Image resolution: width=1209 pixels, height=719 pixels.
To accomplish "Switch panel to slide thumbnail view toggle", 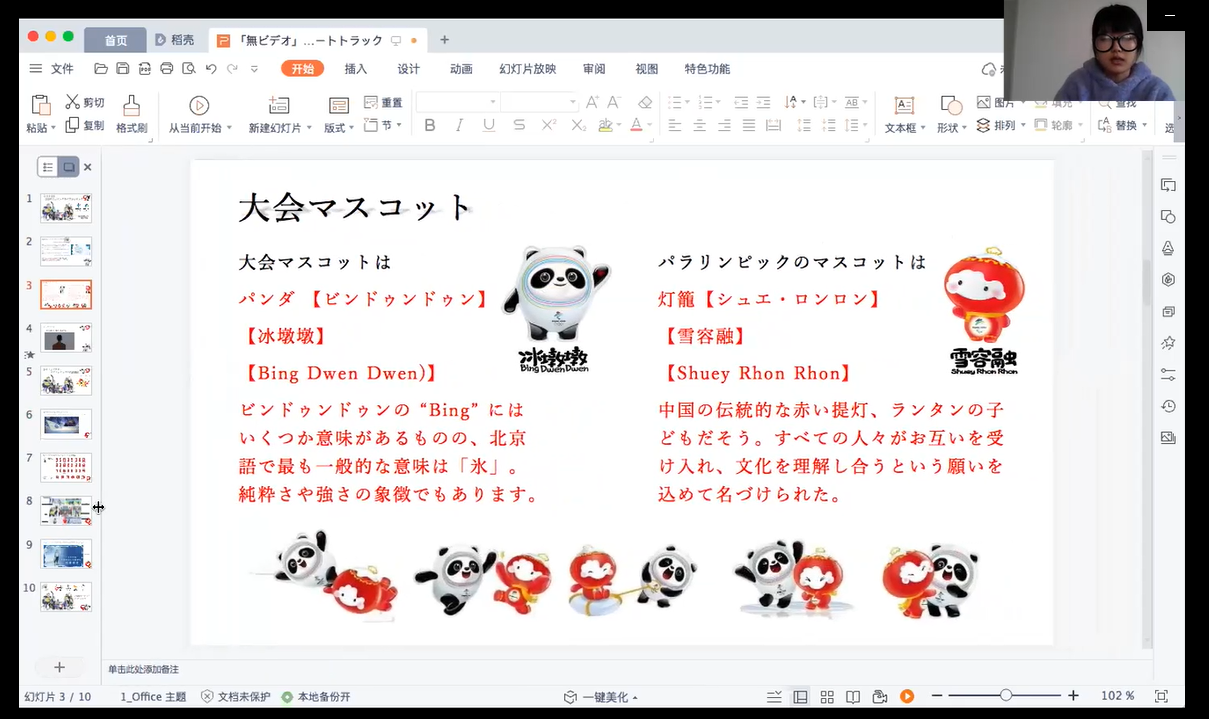I will pos(68,167).
